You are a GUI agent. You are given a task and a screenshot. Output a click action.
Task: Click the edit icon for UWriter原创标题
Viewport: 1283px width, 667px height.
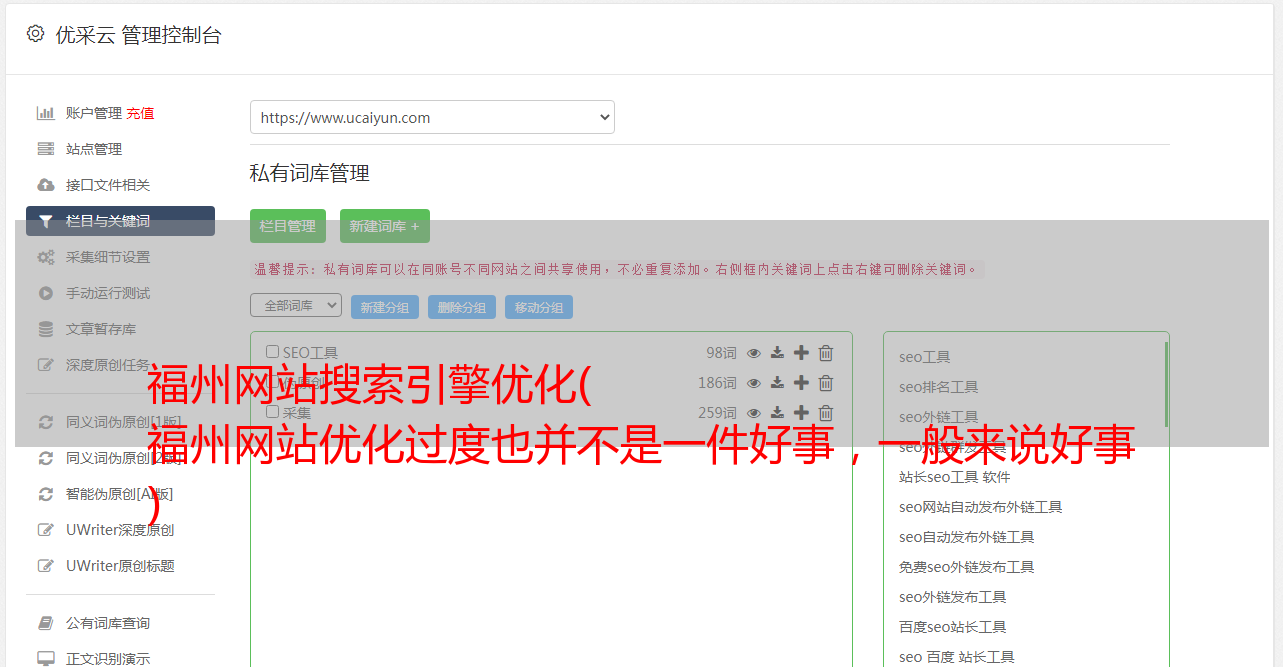45,566
